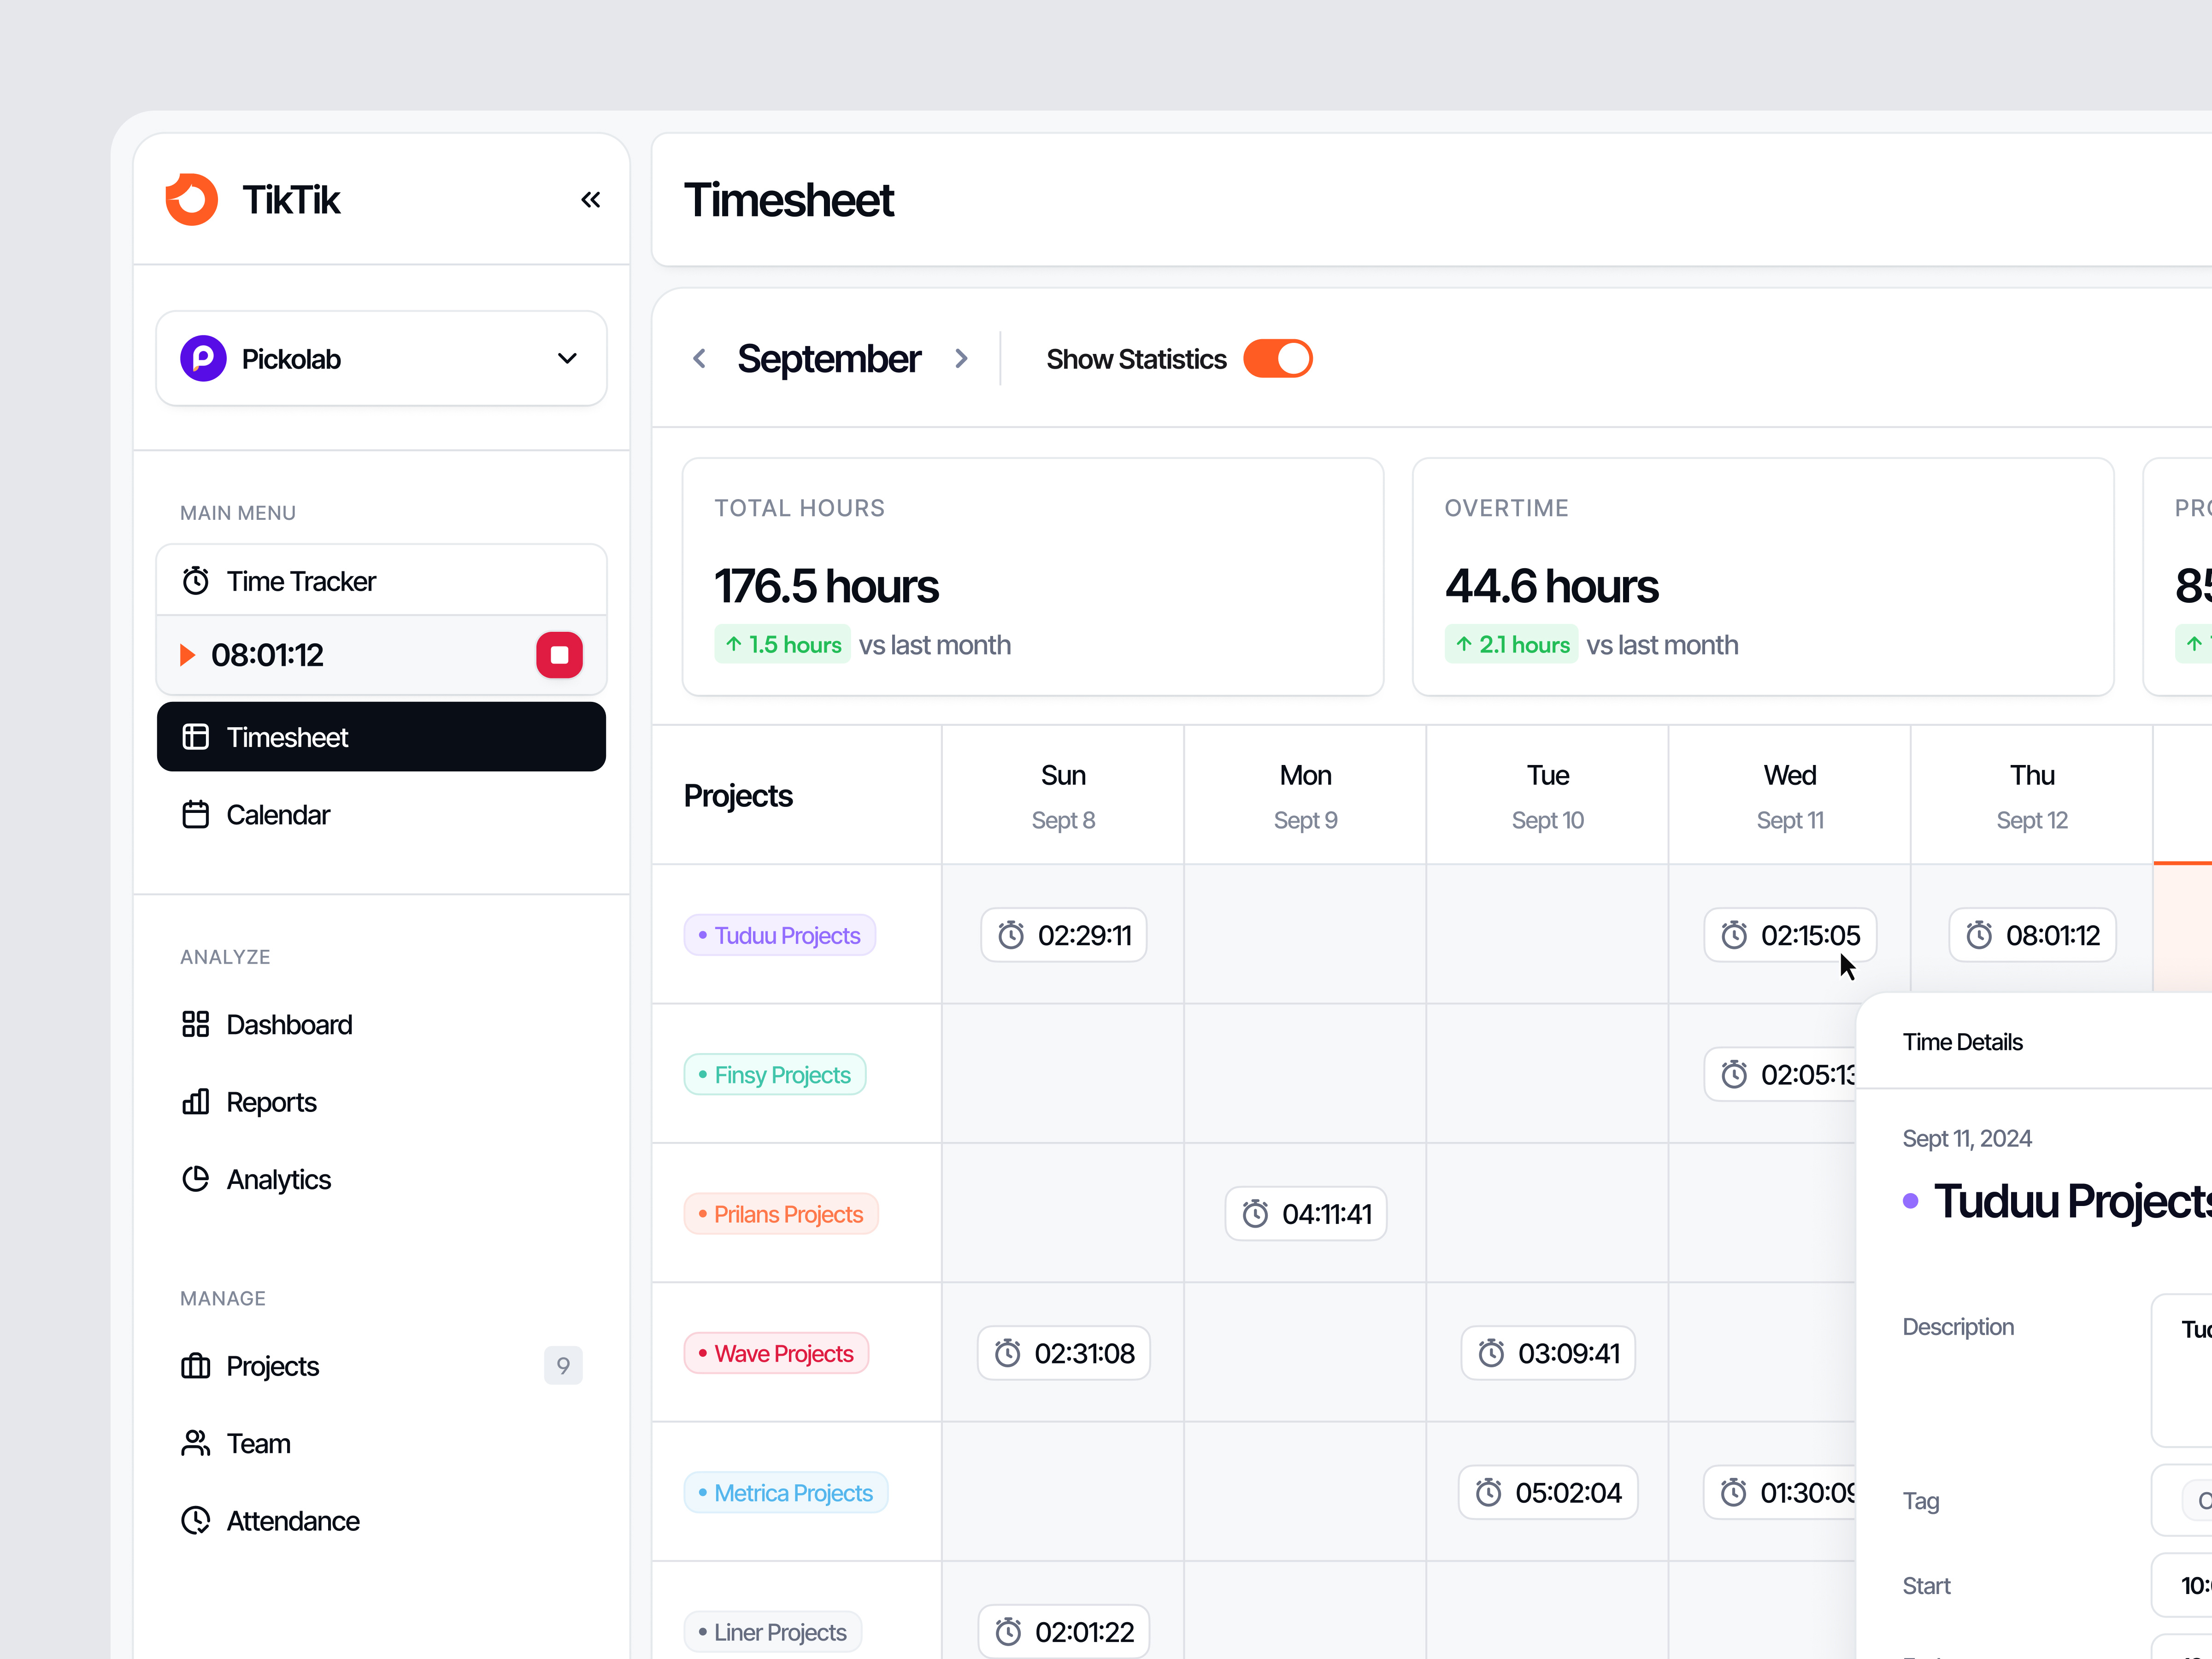Open Team using the people icon
Screen dimensions: 2212x1659
tap(196, 1443)
